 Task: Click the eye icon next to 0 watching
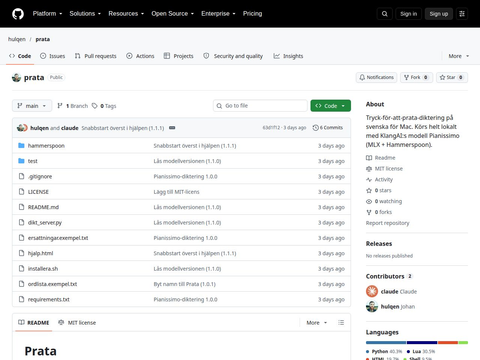pos(369,201)
